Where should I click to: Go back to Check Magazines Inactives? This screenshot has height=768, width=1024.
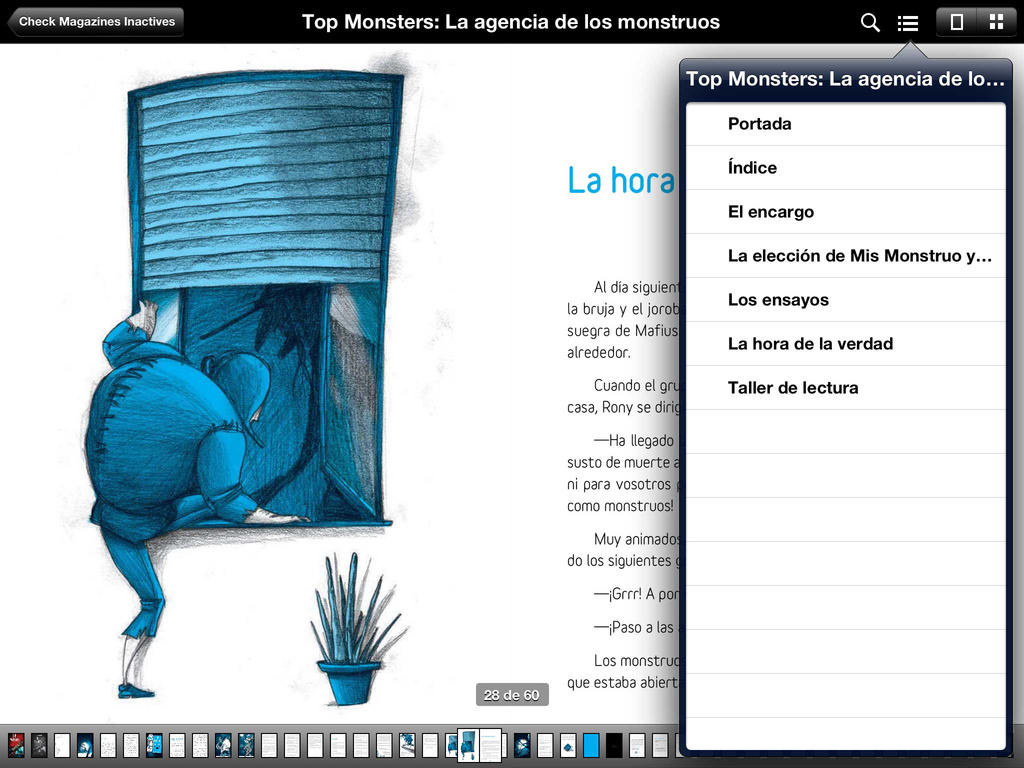point(96,21)
